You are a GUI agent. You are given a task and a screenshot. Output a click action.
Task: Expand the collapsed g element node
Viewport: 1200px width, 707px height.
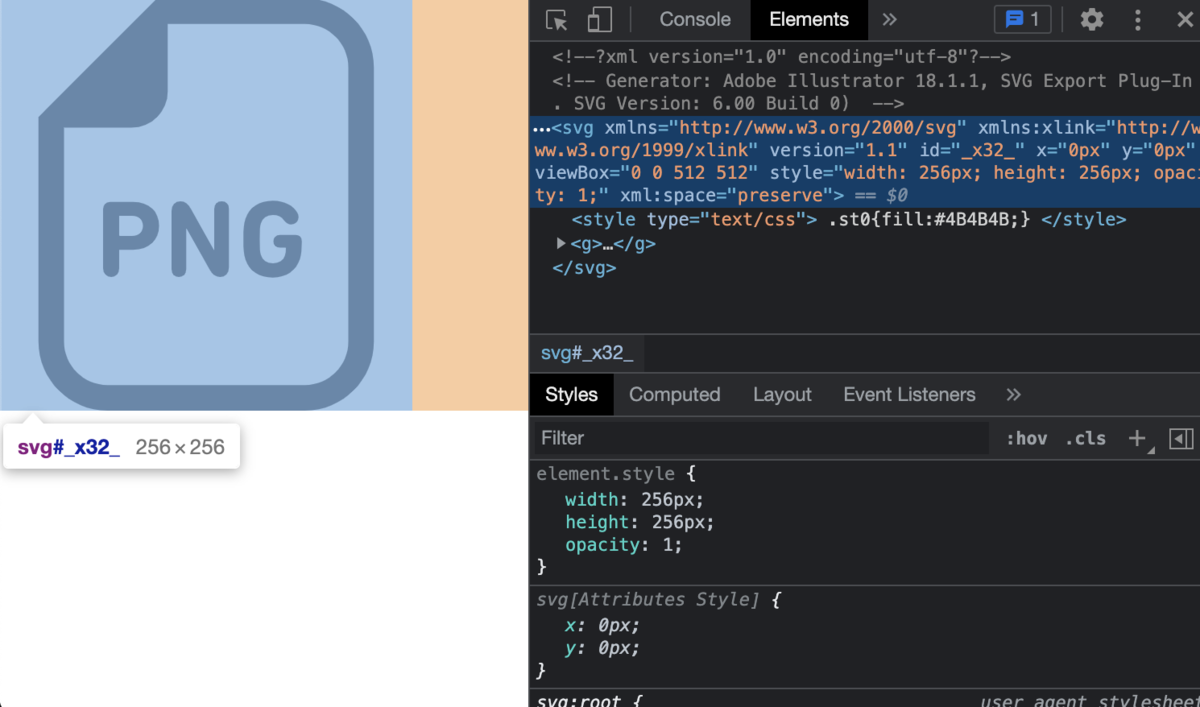[561, 243]
